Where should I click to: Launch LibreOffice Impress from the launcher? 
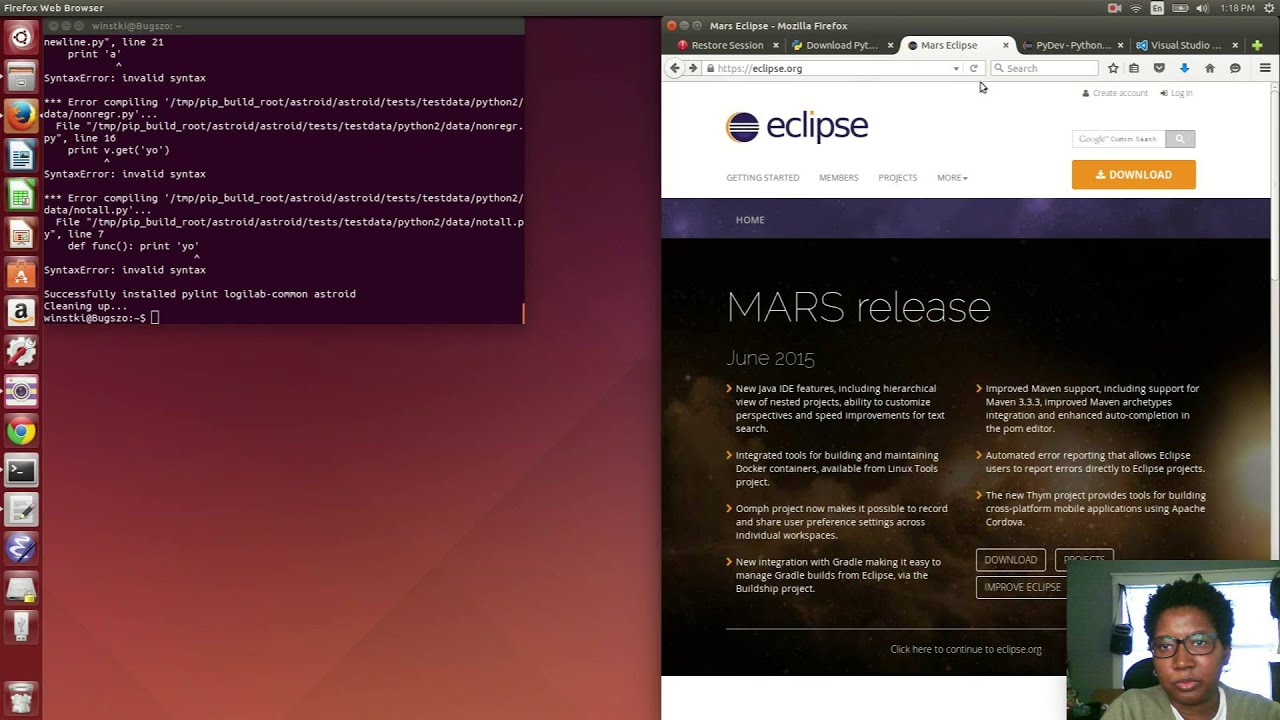pyautogui.click(x=21, y=235)
